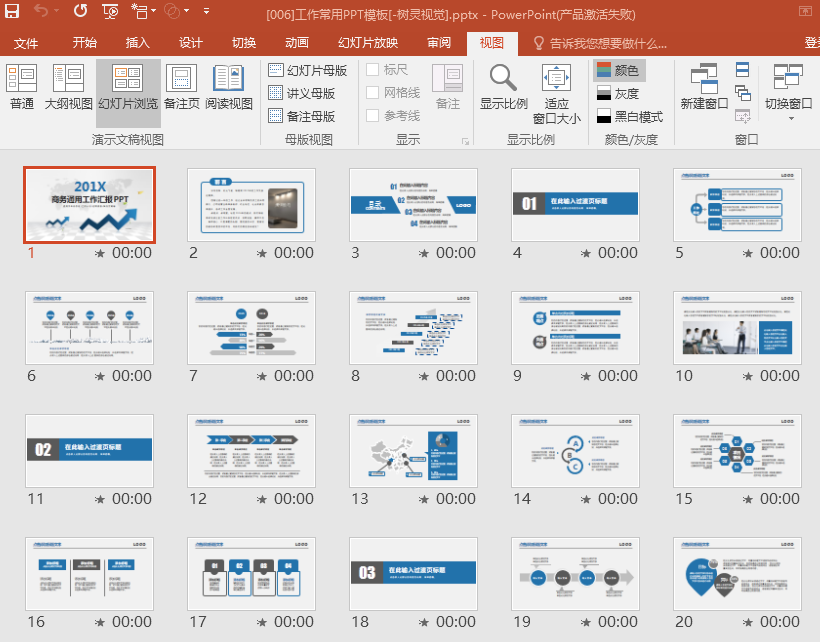Click the Redo/Repeat circular arrow icon
Viewport: 820px width, 642px height.
point(80,10)
